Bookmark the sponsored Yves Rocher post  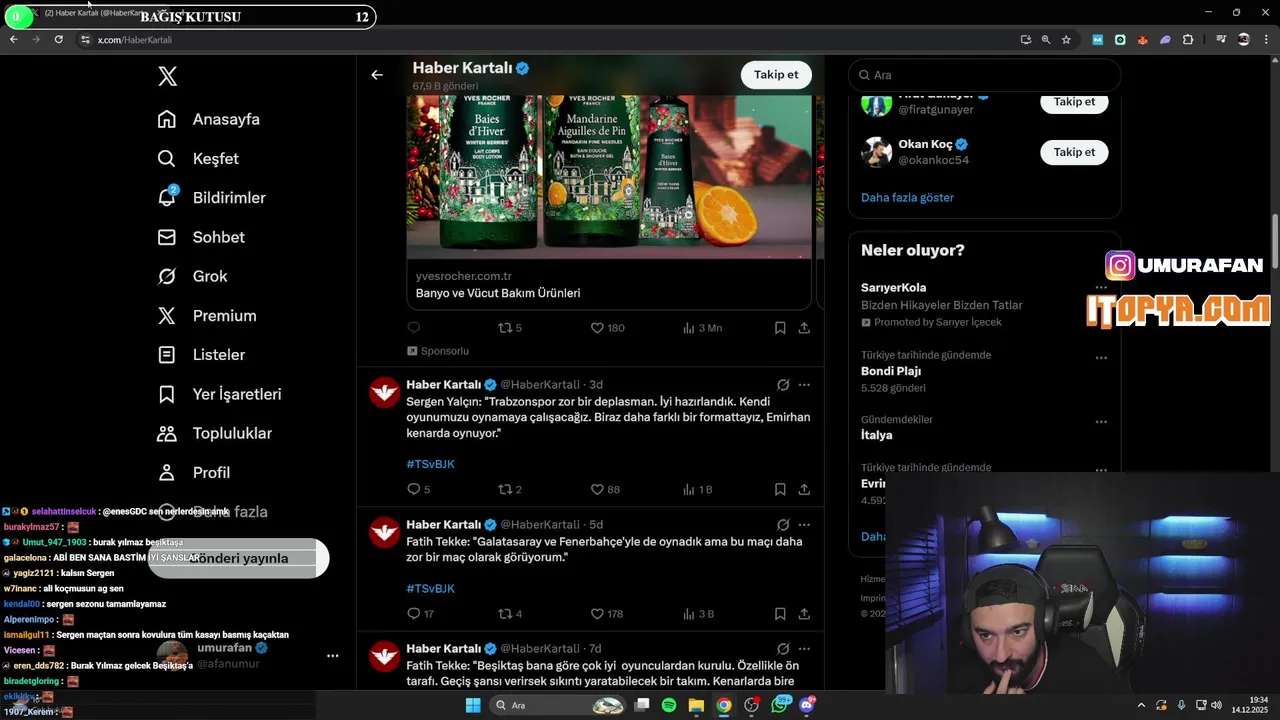pyautogui.click(x=780, y=327)
